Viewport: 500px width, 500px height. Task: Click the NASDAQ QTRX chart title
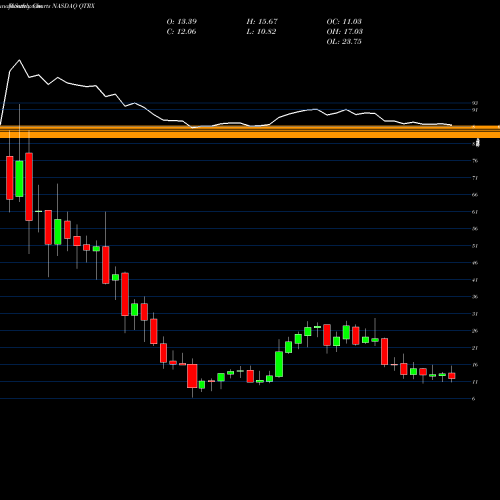coord(74,6)
